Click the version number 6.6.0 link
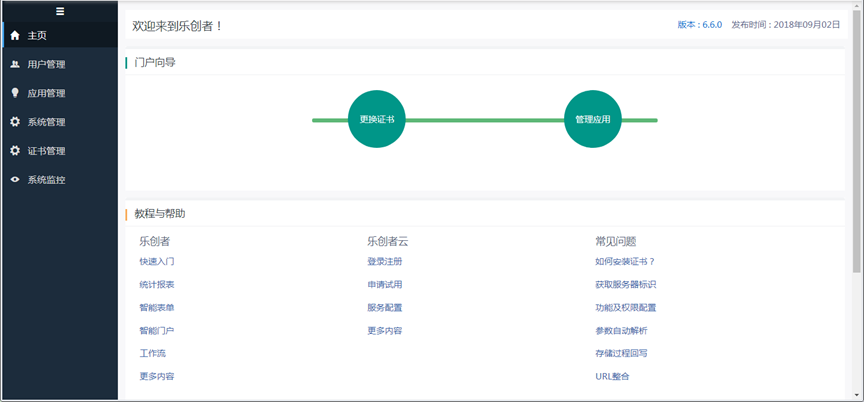 click(x=711, y=25)
